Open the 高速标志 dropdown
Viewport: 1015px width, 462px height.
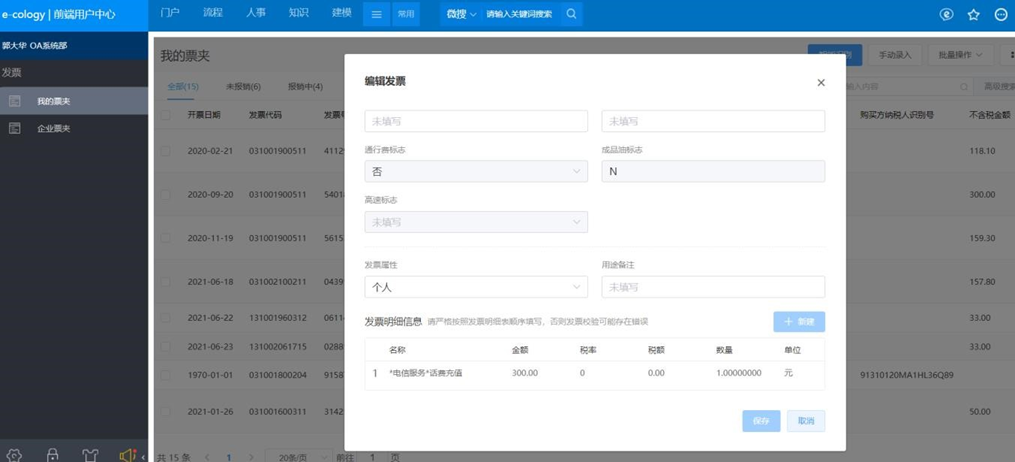[476, 222]
